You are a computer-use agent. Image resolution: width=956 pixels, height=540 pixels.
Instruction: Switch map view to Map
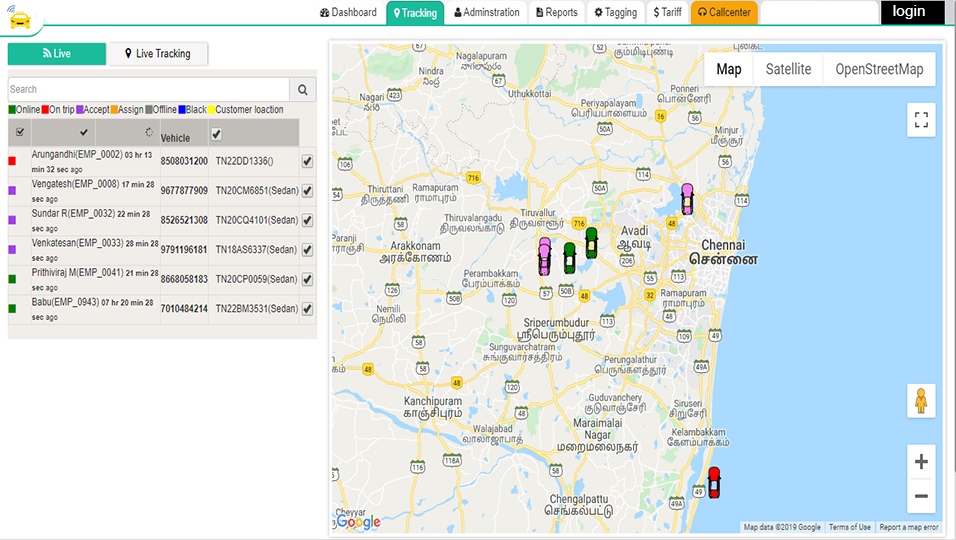pos(729,69)
